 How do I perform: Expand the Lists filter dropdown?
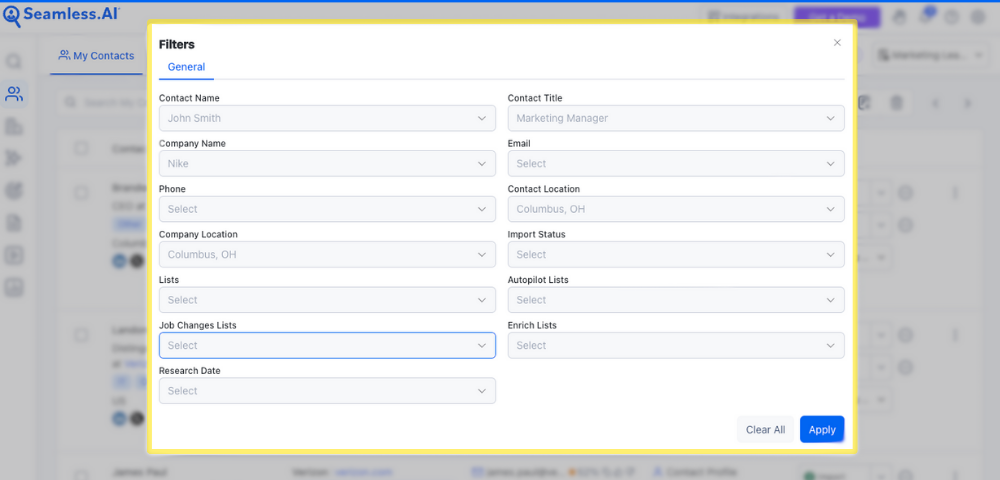point(327,300)
